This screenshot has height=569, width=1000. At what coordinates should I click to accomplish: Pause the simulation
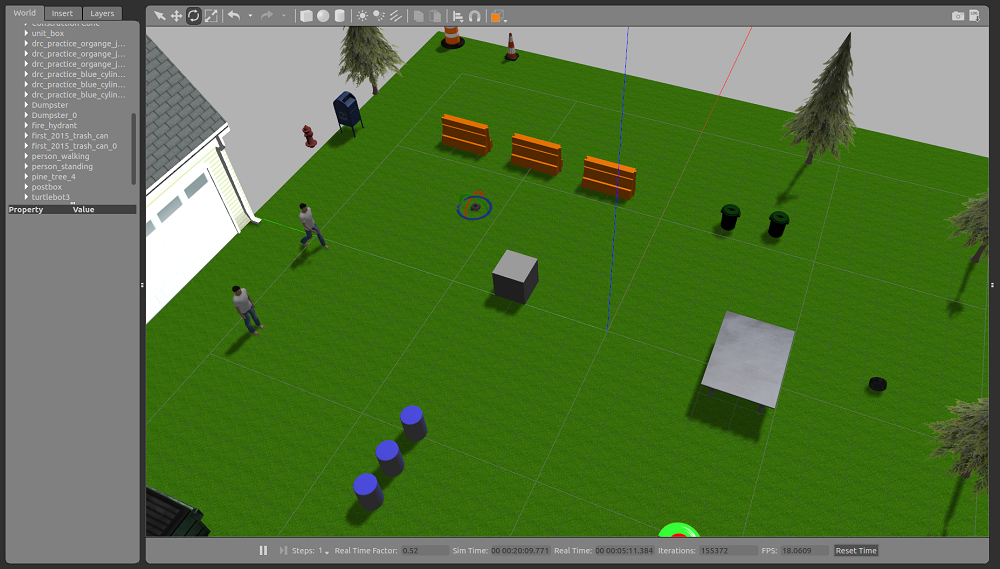[264, 550]
